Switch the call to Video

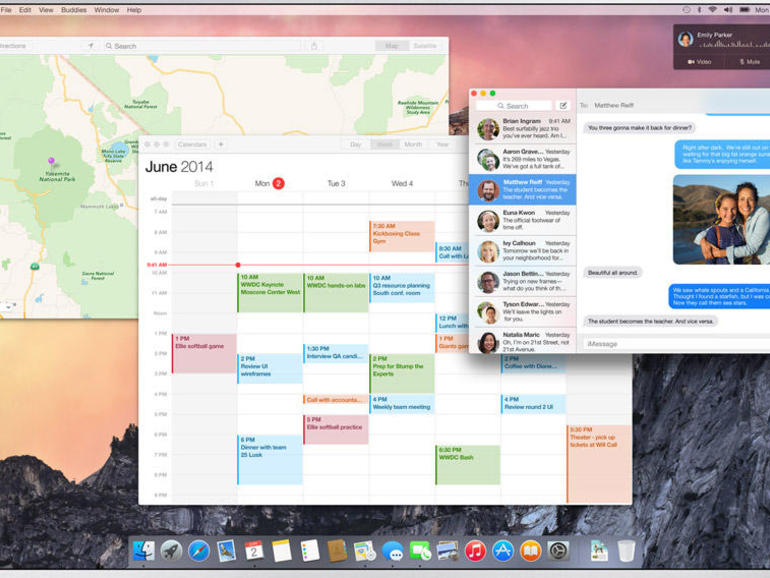tap(698, 62)
